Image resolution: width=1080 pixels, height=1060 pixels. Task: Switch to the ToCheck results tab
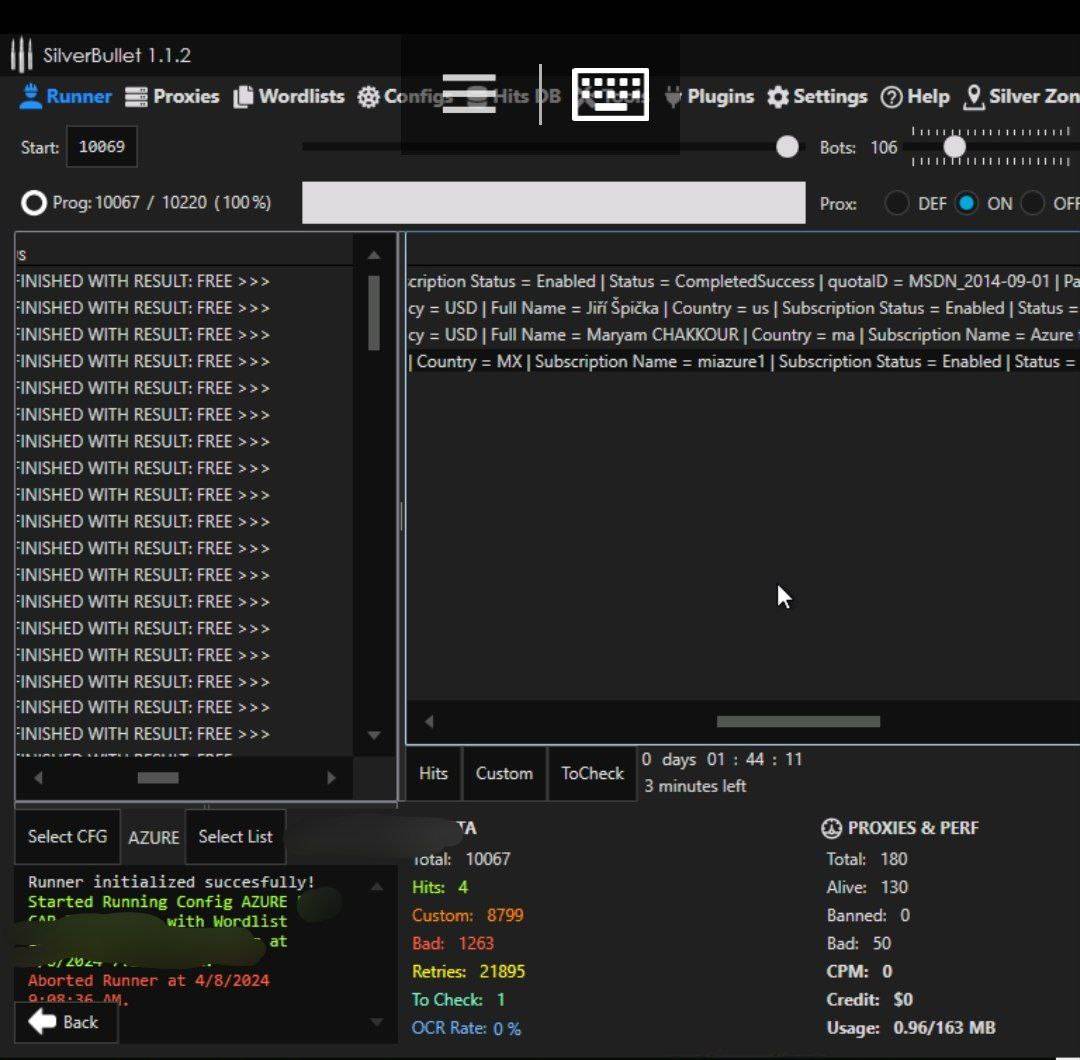pos(592,773)
